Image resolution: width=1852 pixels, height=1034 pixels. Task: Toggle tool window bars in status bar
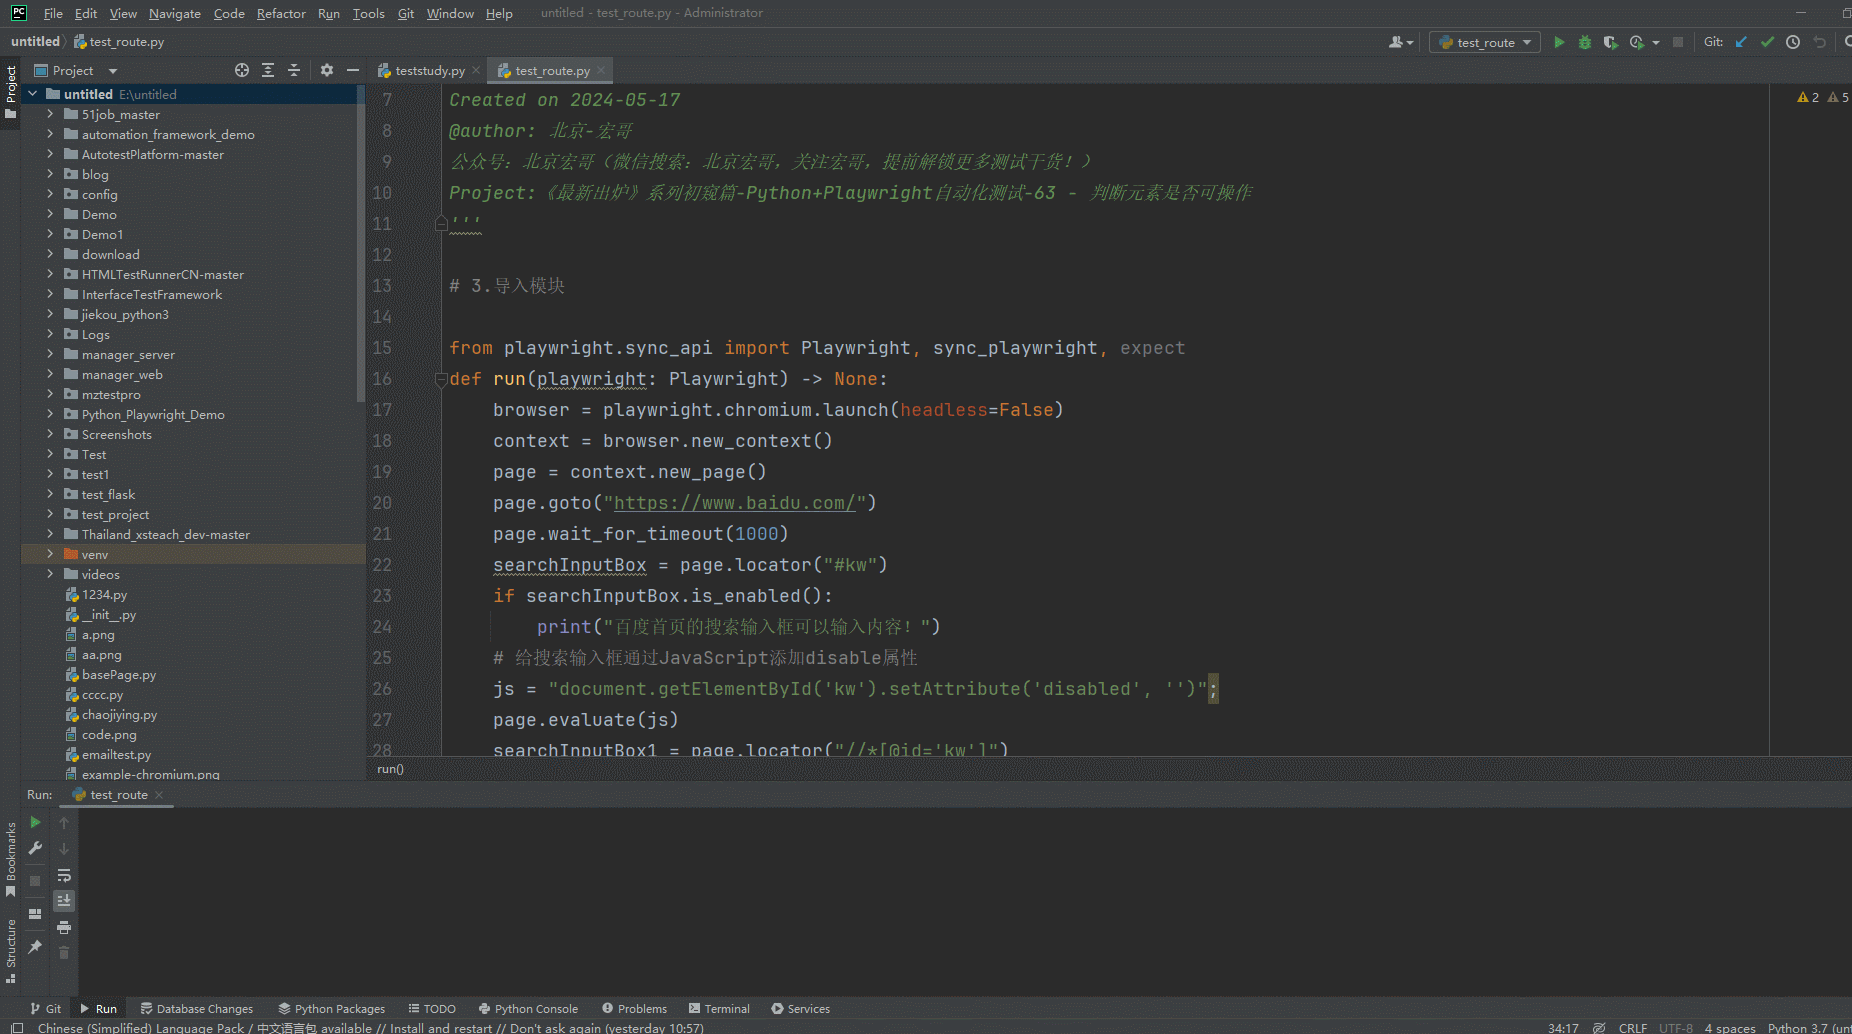tap(17, 1027)
